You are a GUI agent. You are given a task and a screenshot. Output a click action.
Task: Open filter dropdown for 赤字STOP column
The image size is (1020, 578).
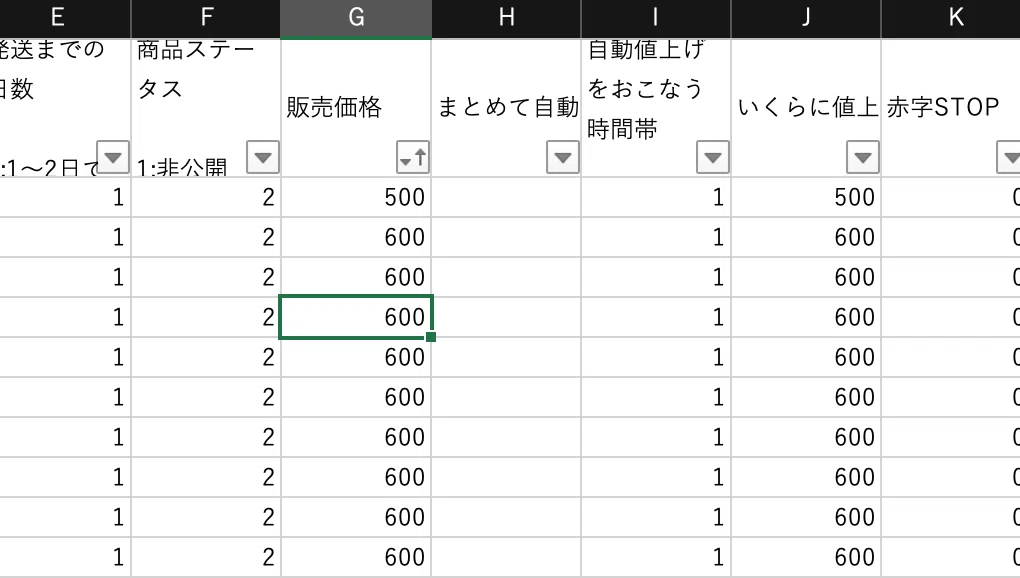(x=1009, y=157)
